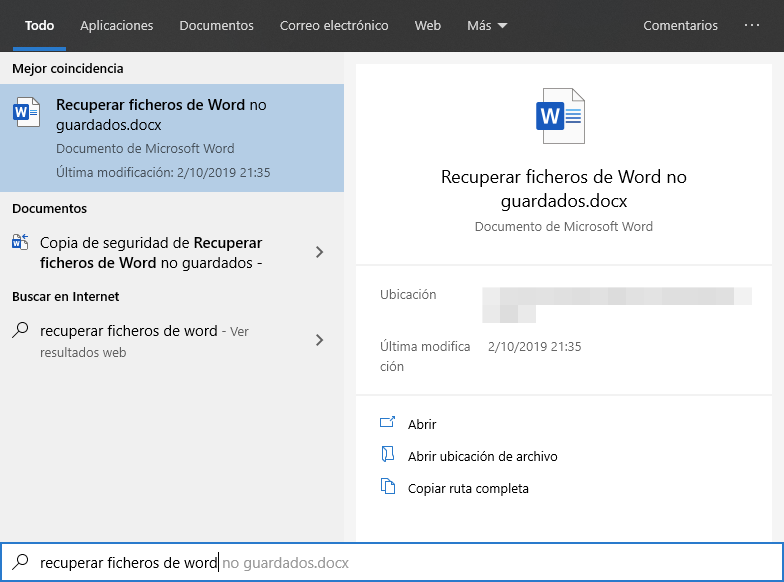Screen dimensions: 784x582
Task: Click the Comentarios link
Action: [680, 26]
